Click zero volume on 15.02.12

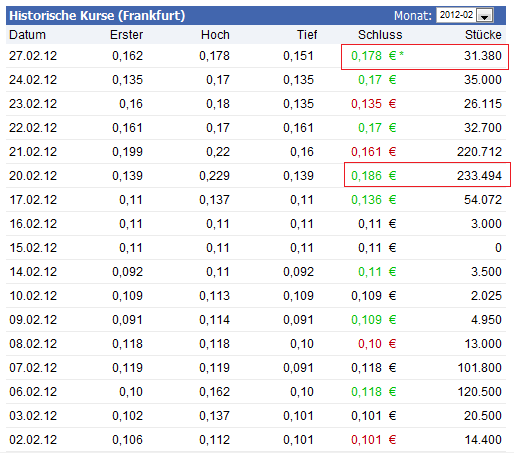click(498, 248)
